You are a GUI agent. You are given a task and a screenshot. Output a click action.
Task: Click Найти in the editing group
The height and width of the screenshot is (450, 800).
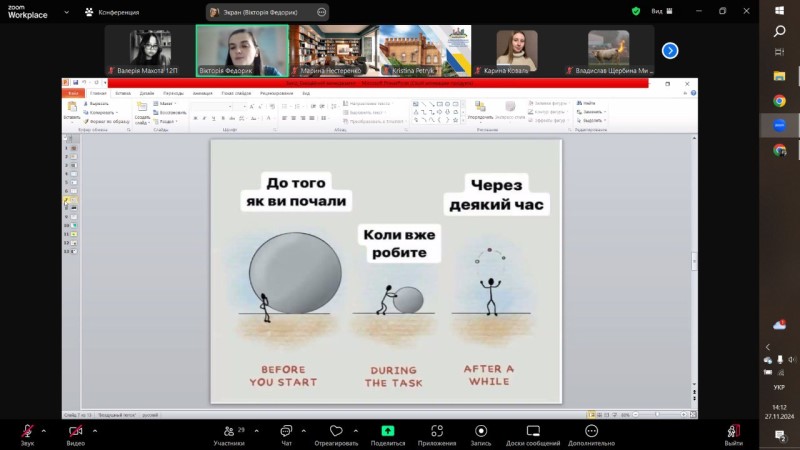tap(586, 103)
